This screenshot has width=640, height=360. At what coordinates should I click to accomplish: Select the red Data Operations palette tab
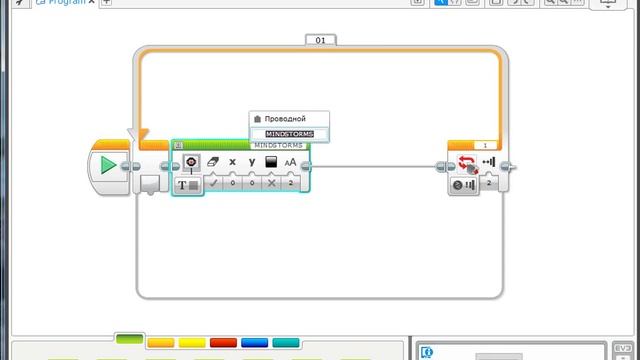(223, 343)
